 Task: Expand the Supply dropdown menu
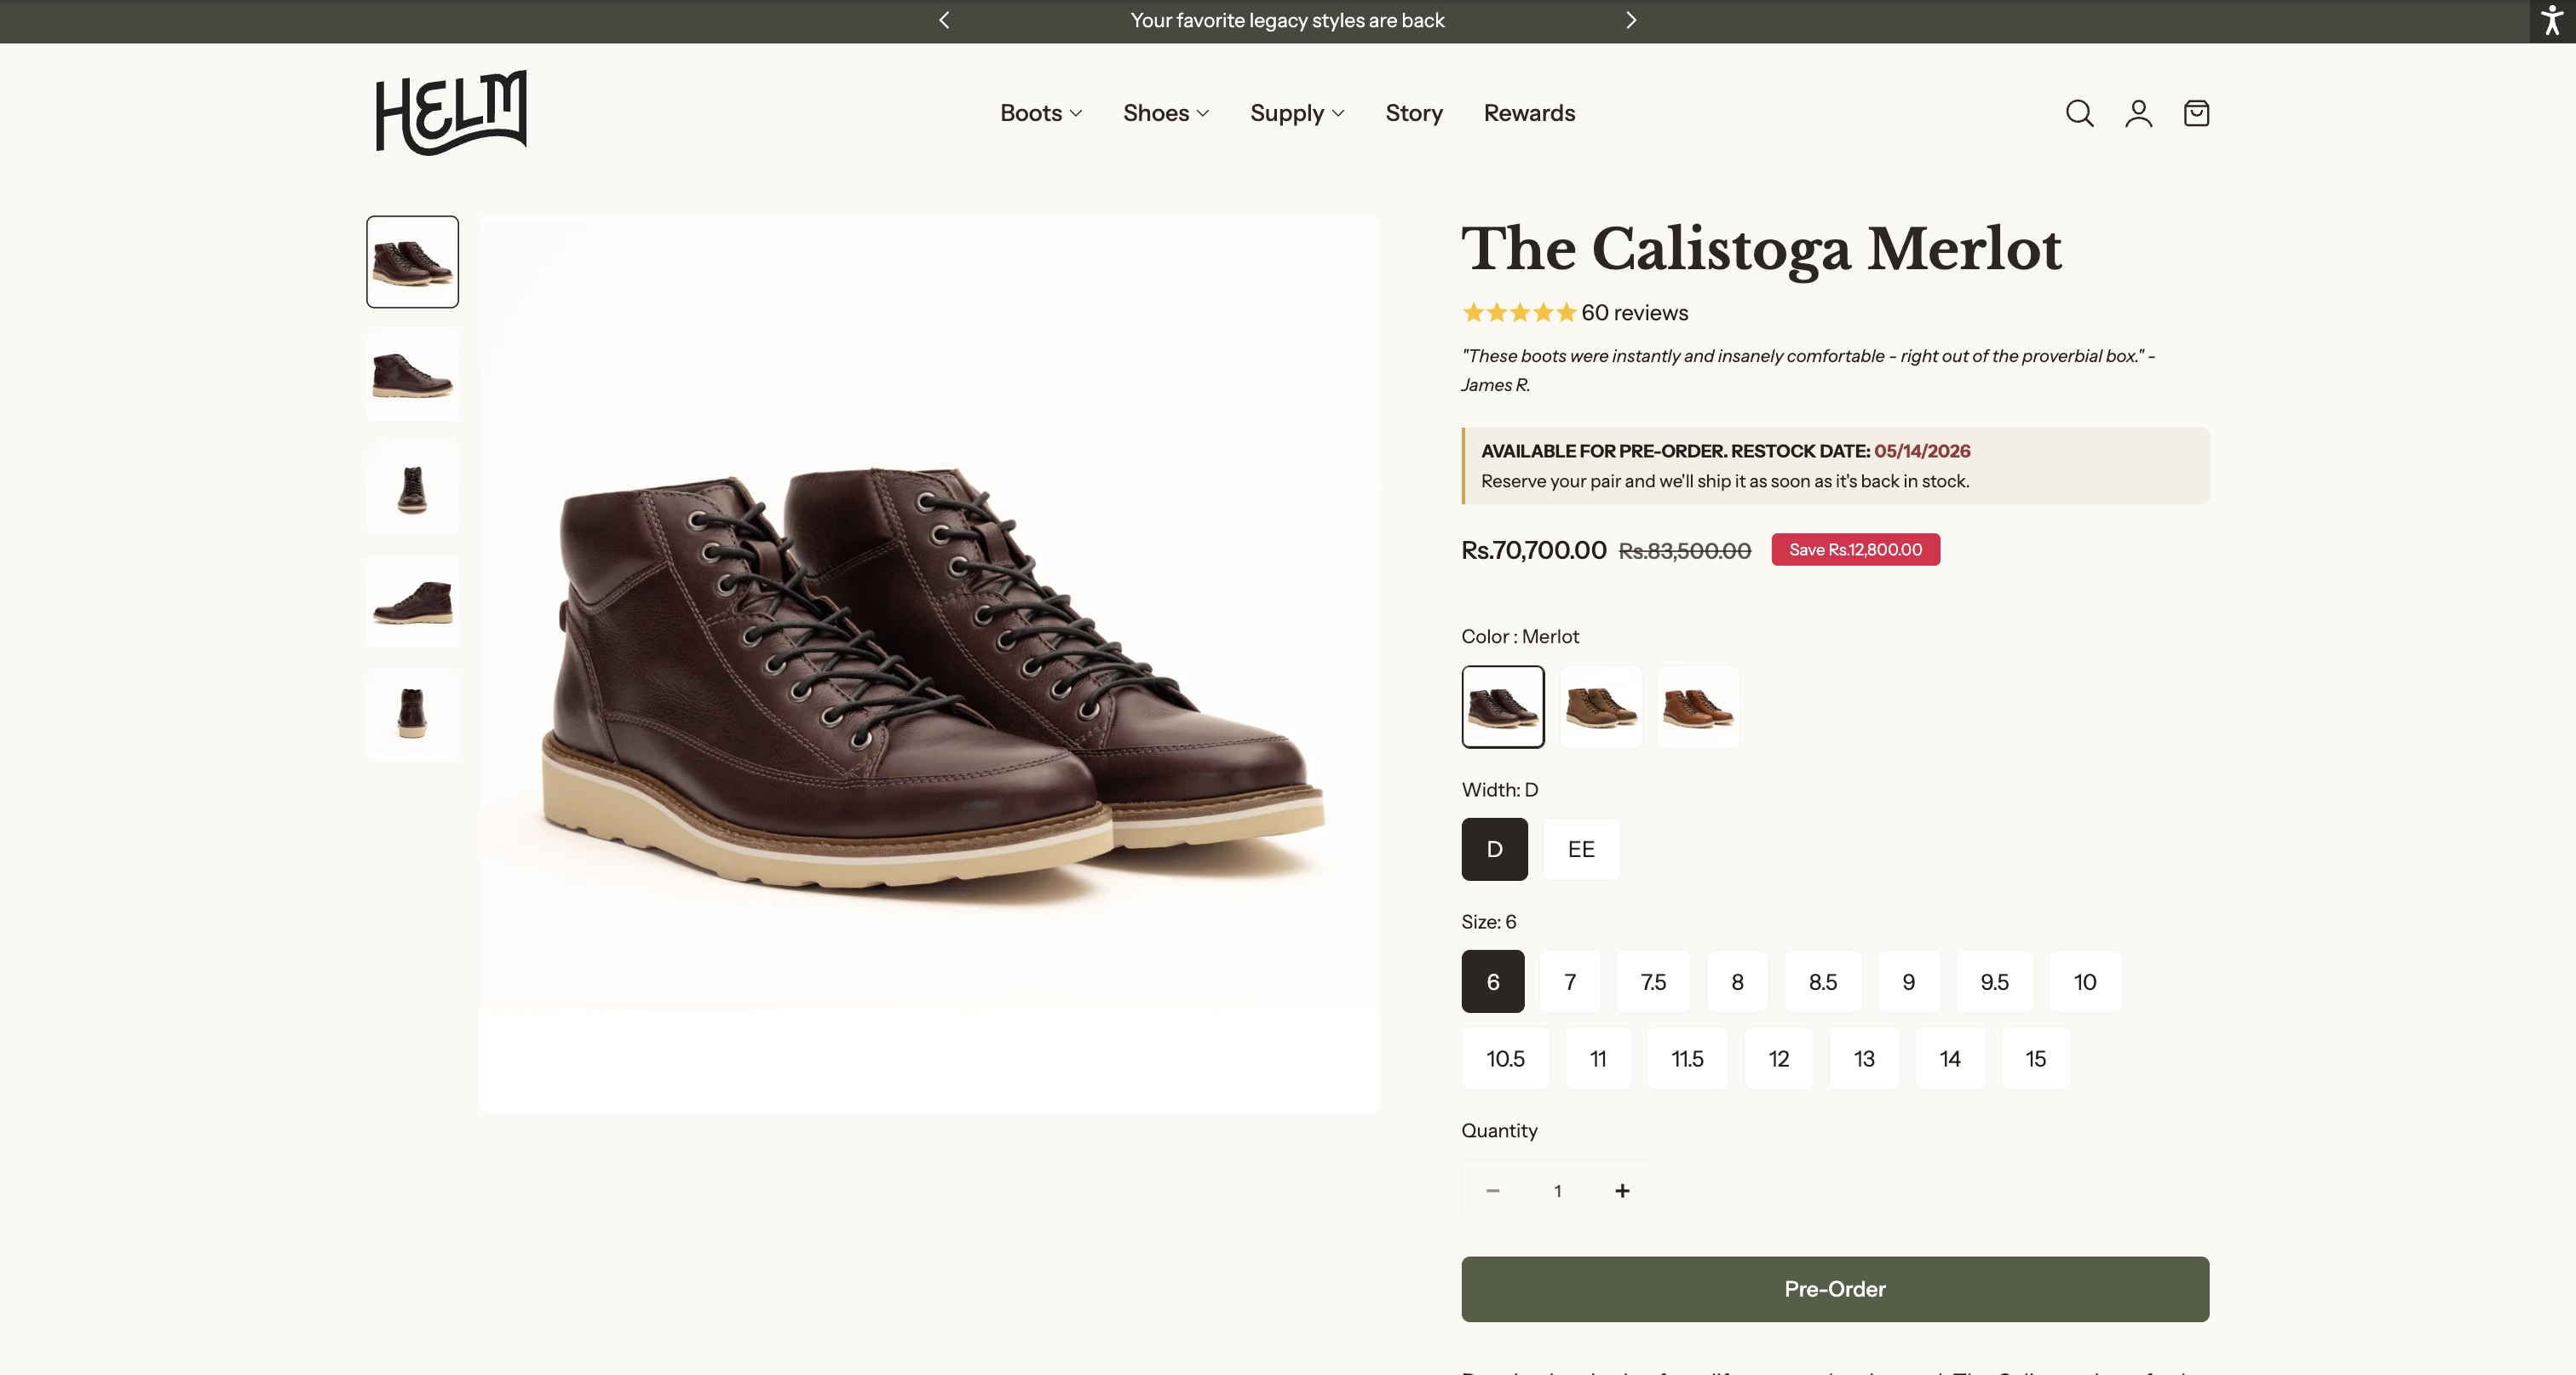[1297, 113]
